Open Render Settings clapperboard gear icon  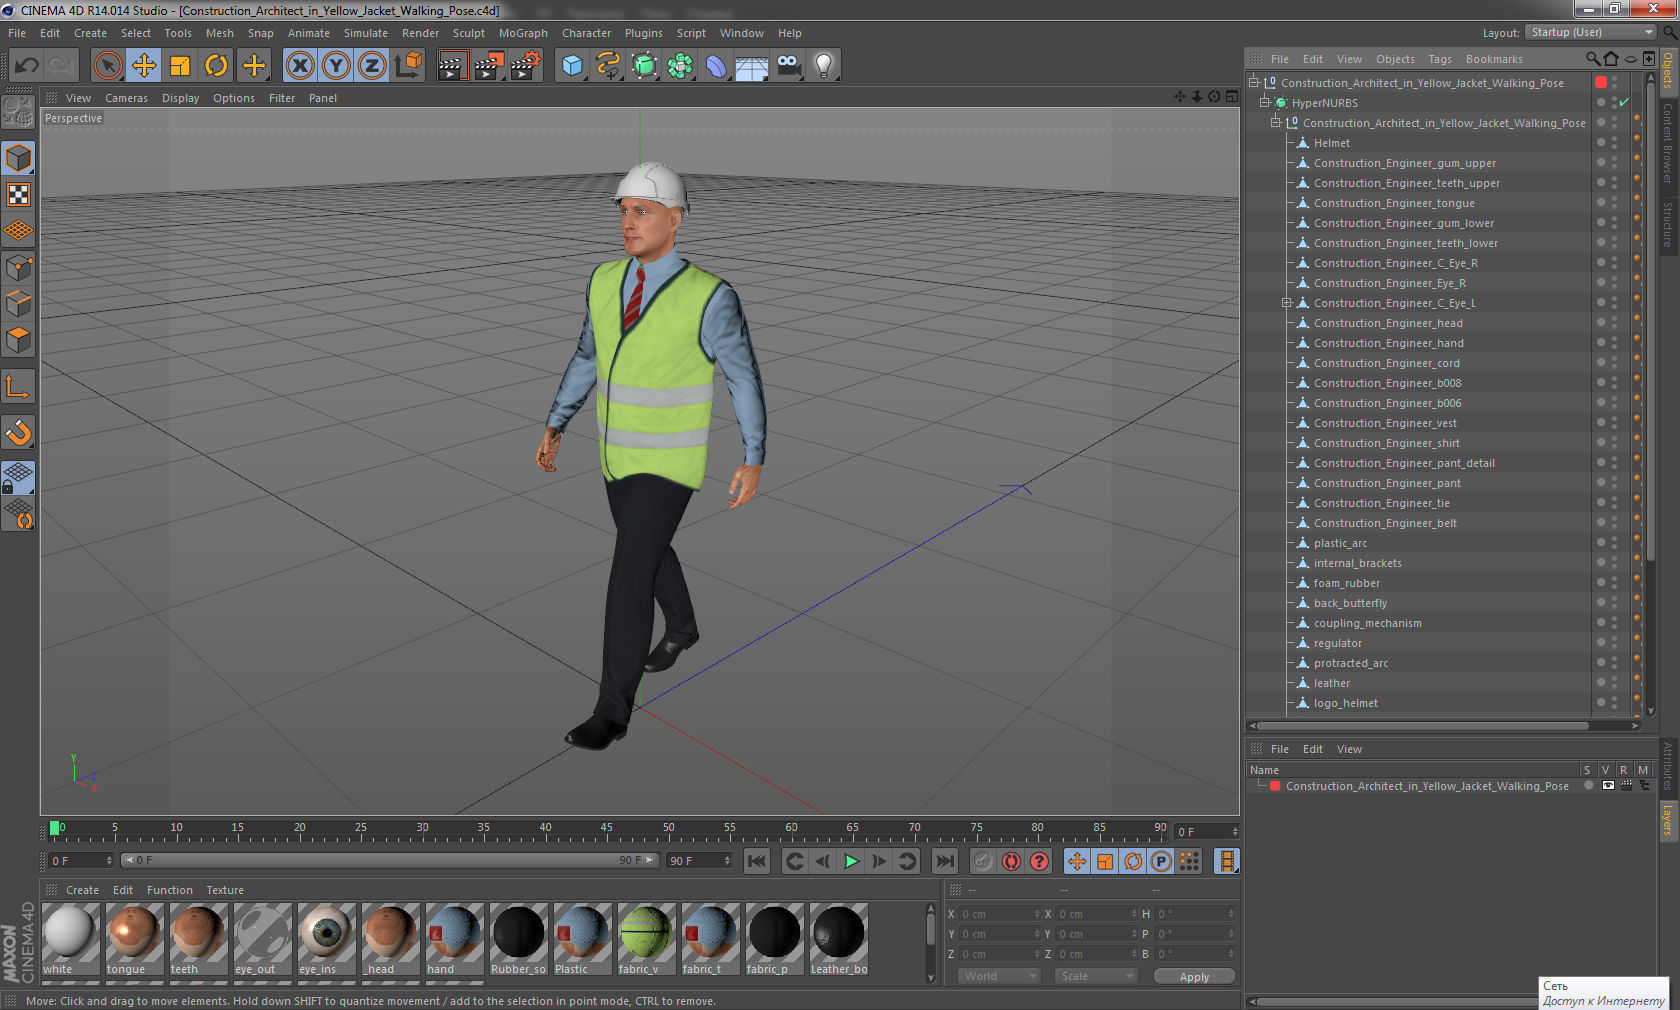(526, 66)
